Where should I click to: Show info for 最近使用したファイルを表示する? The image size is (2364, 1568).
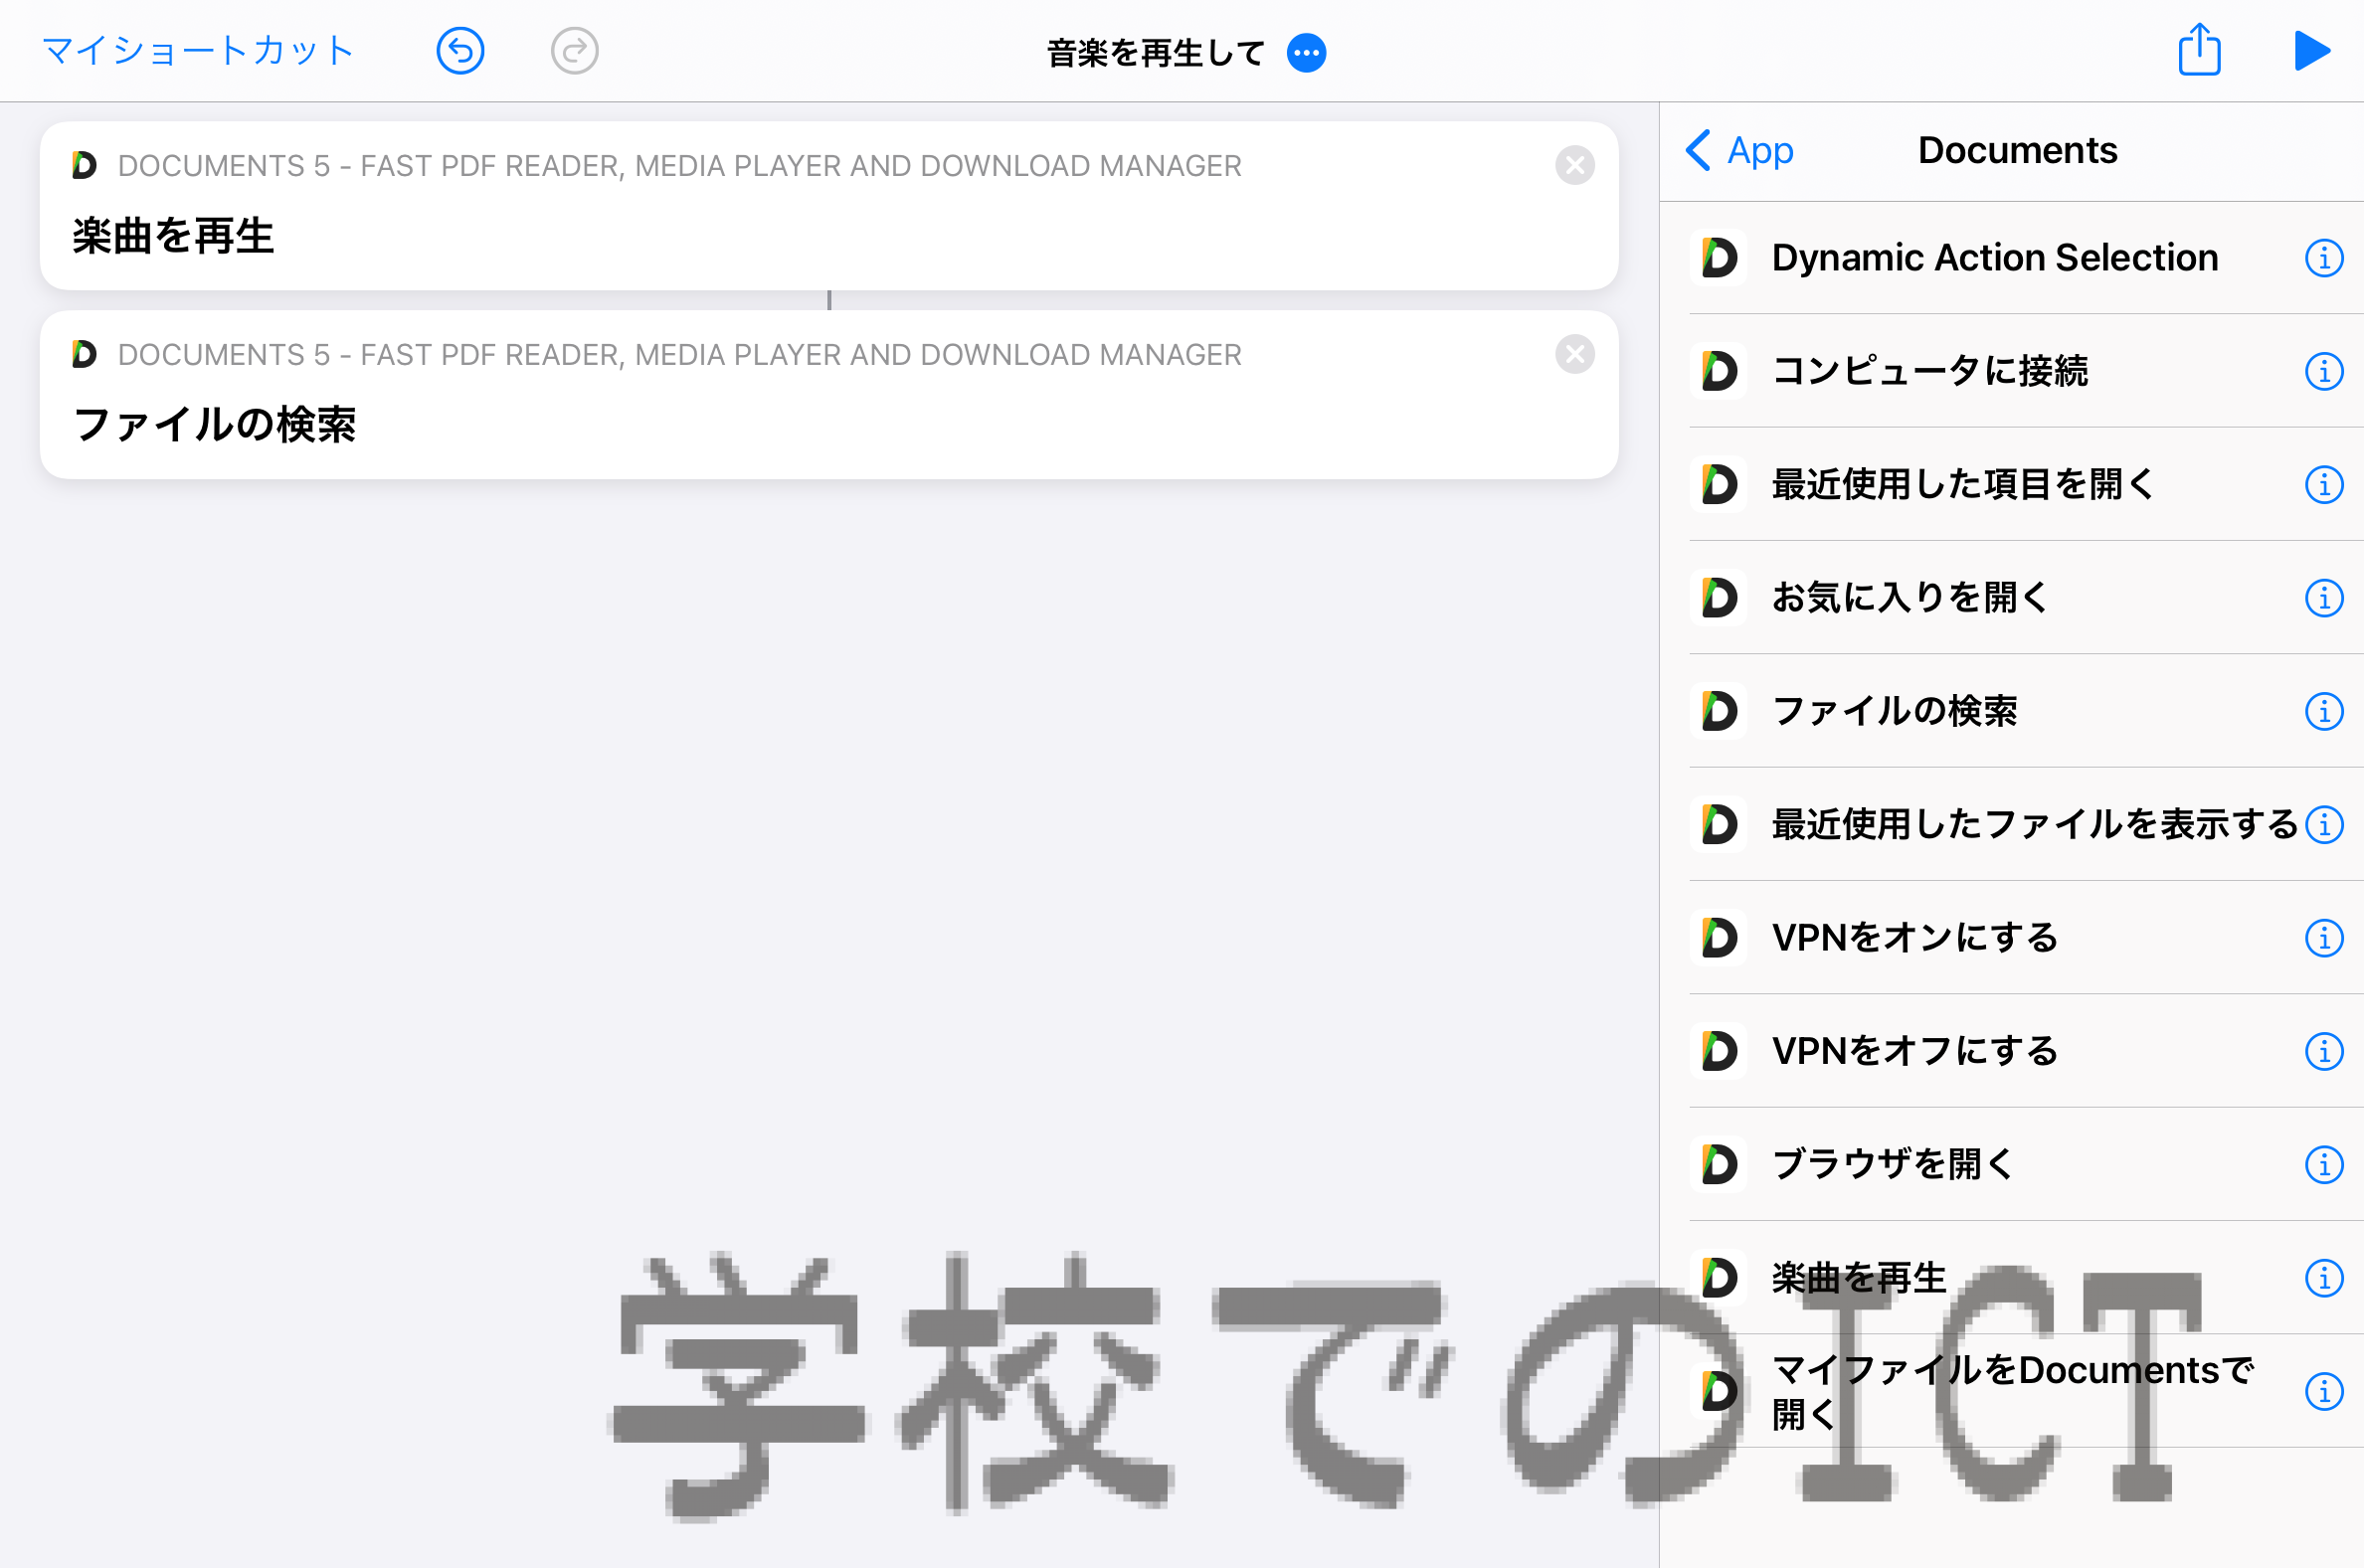click(2323, 824)
